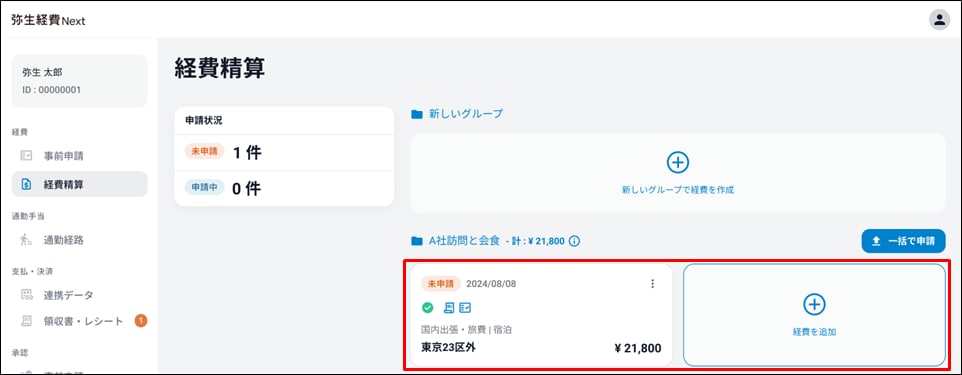This screenshot has height=375, width=962.
Task: Click the 通勤経路 walking-person icon
Action: [26, 240]
